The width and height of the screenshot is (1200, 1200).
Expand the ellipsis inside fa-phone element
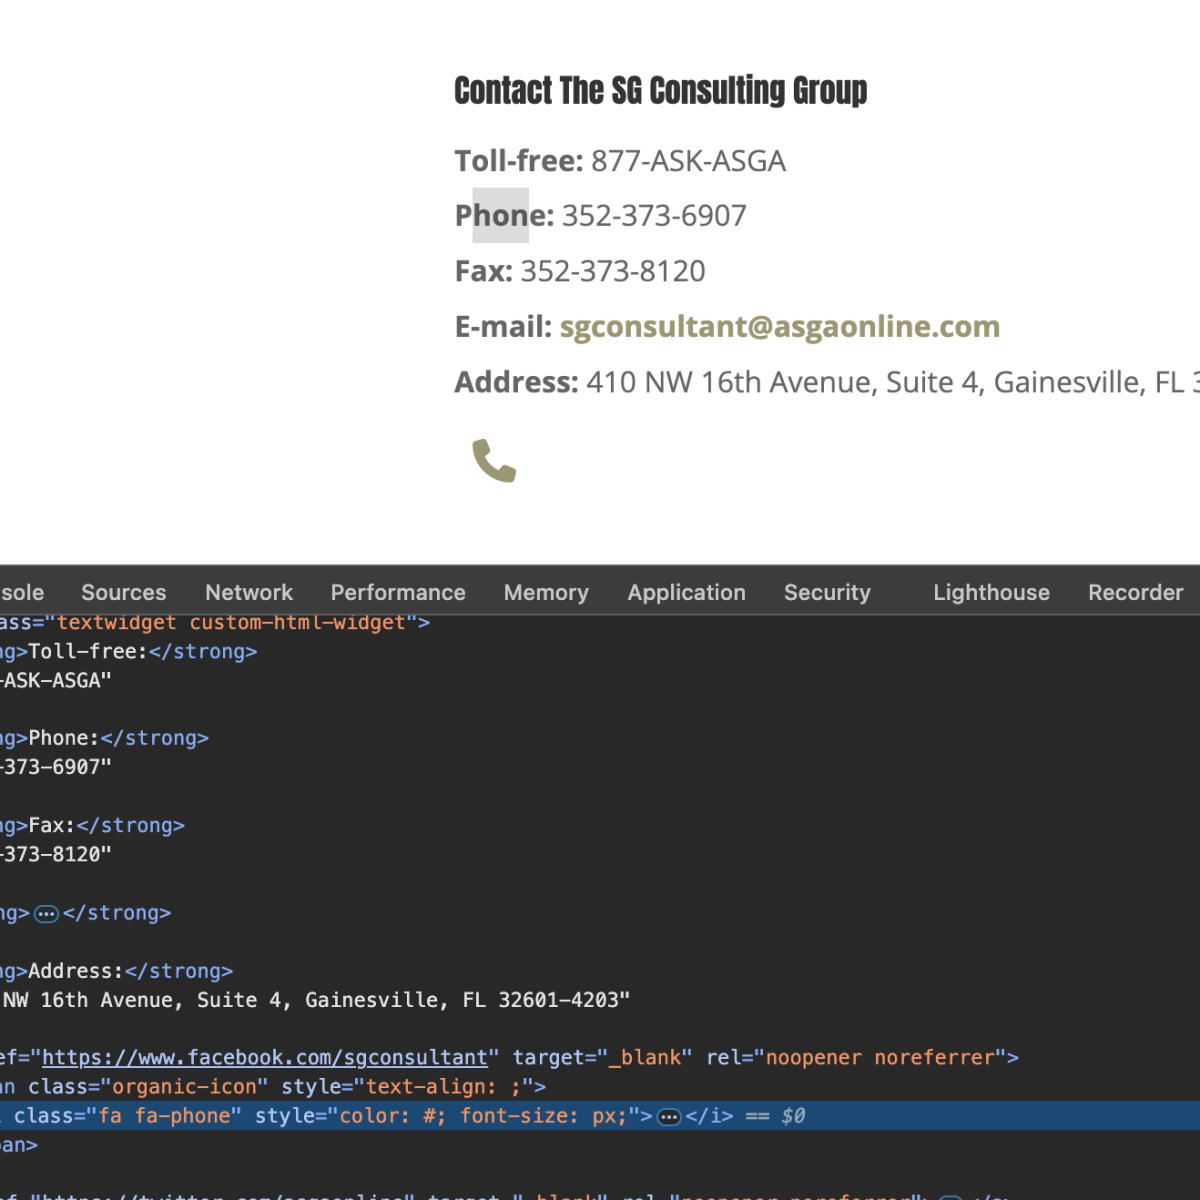pyautogui.click(x=668, y=1116)
